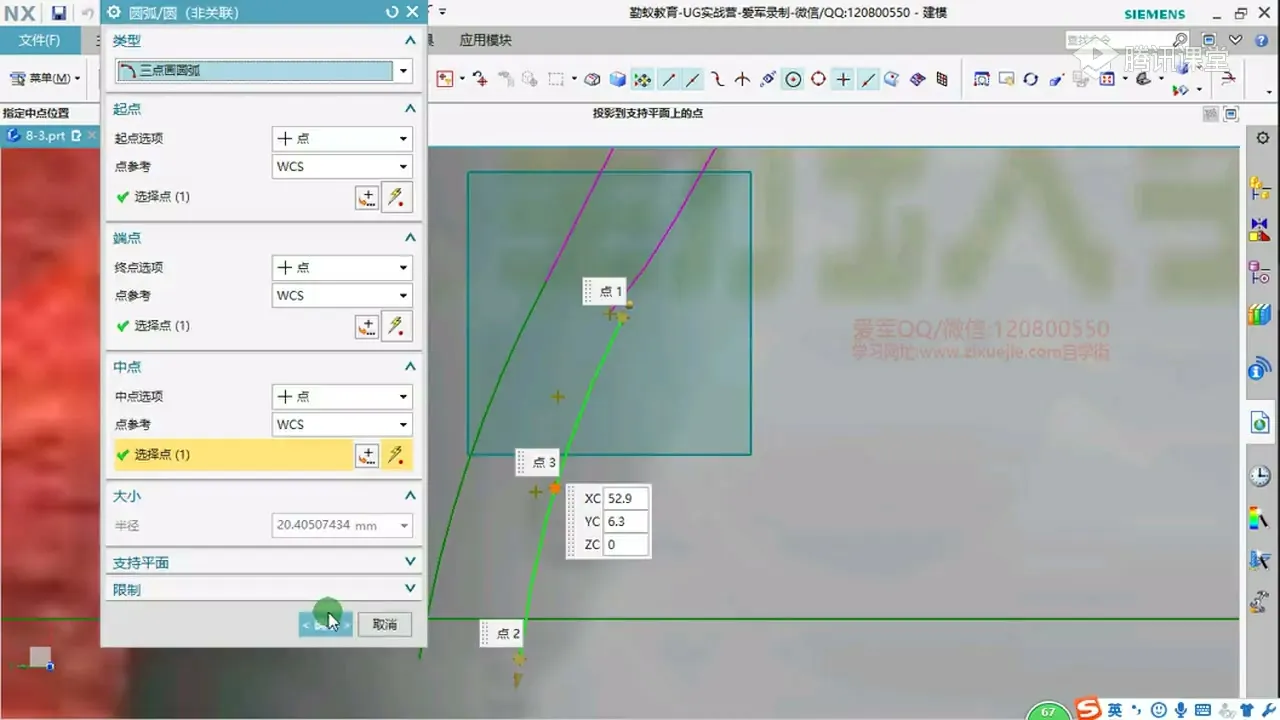Open the 菜单(M) menu button

click(x=44, y=78)
